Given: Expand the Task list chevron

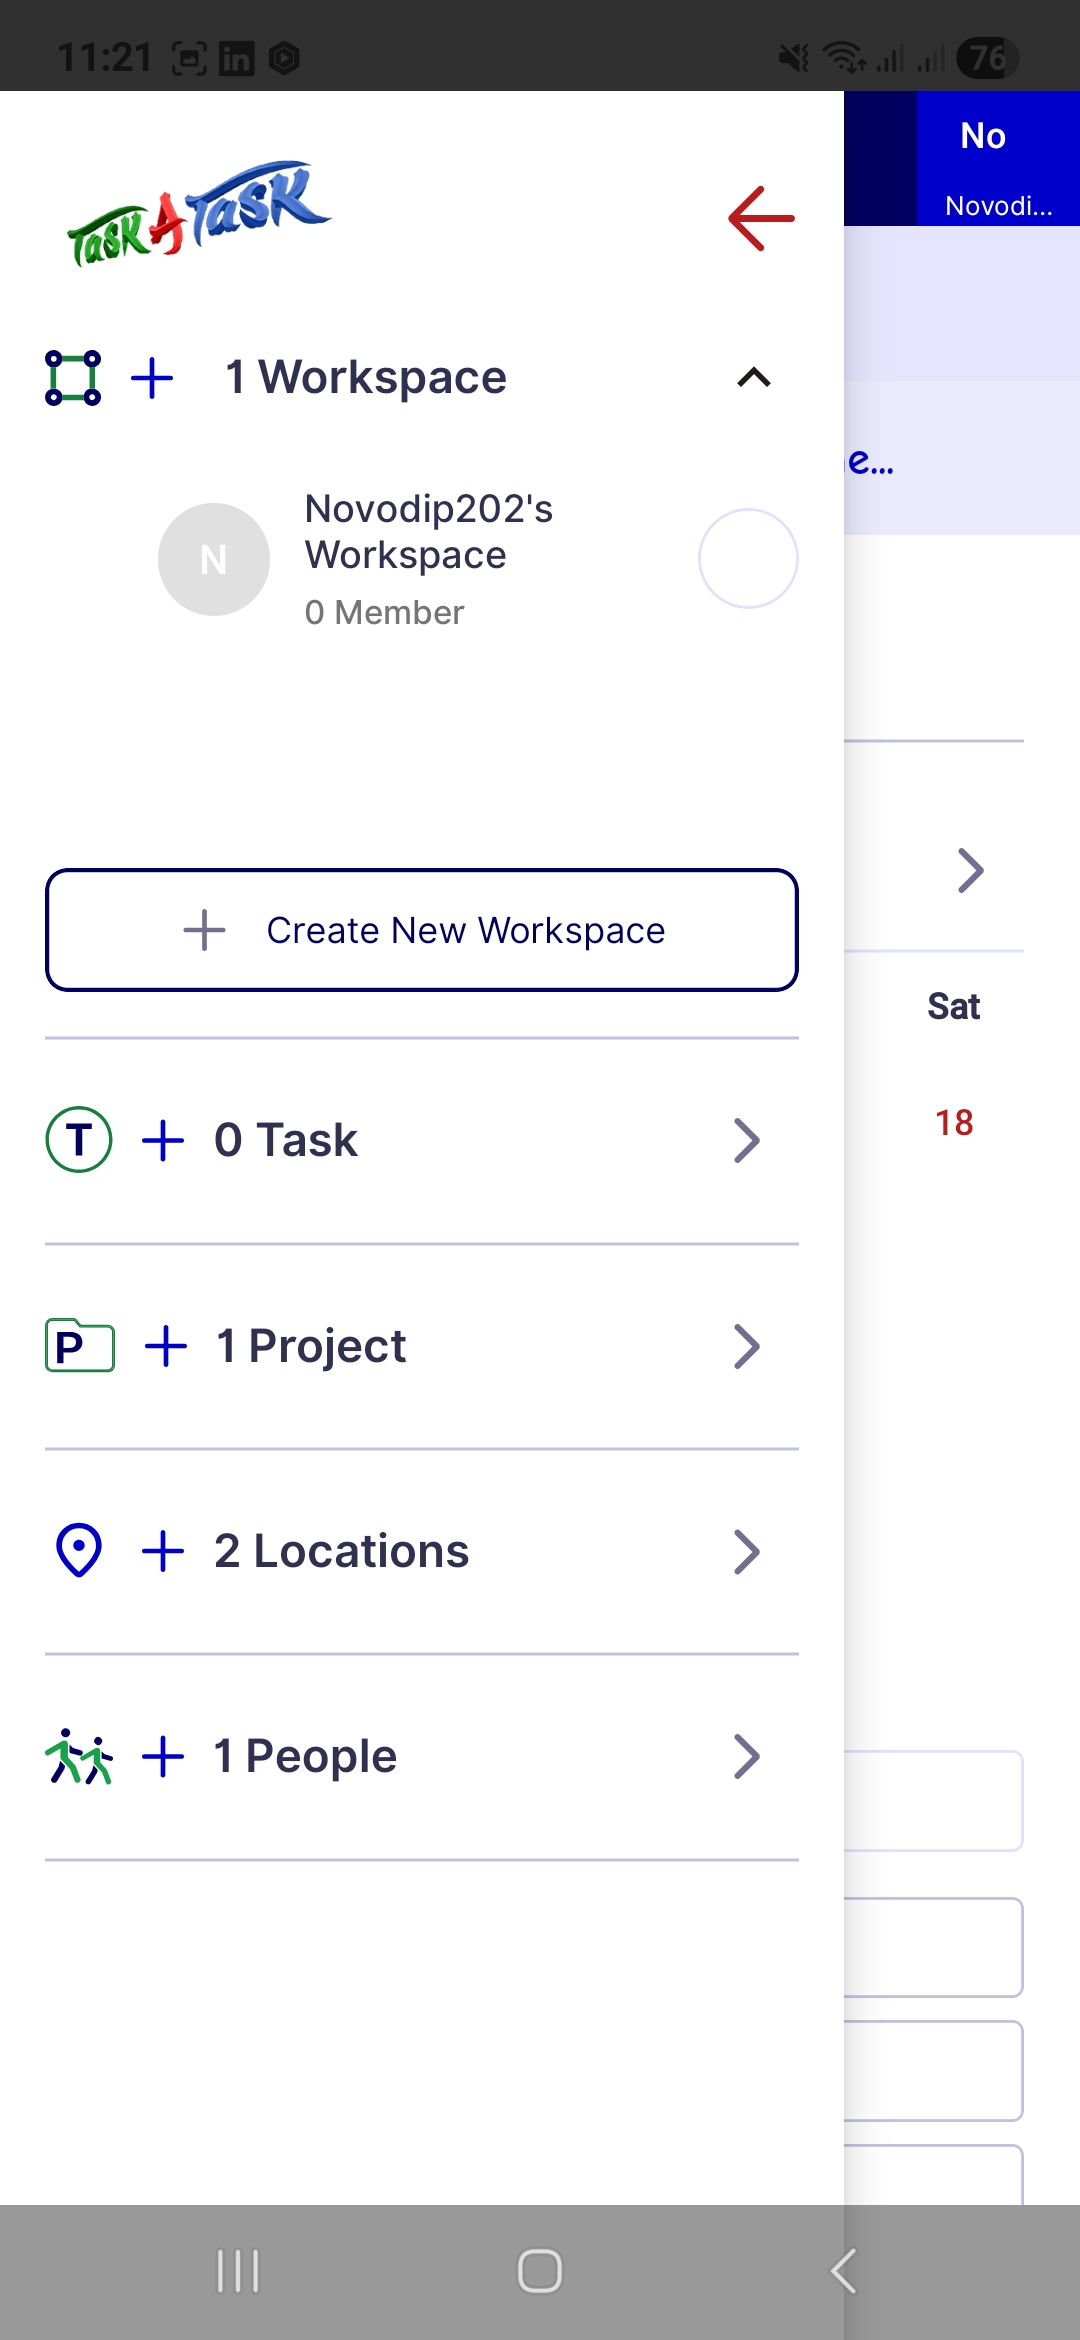Looking at the screenshot, I should coord(747,1140).
